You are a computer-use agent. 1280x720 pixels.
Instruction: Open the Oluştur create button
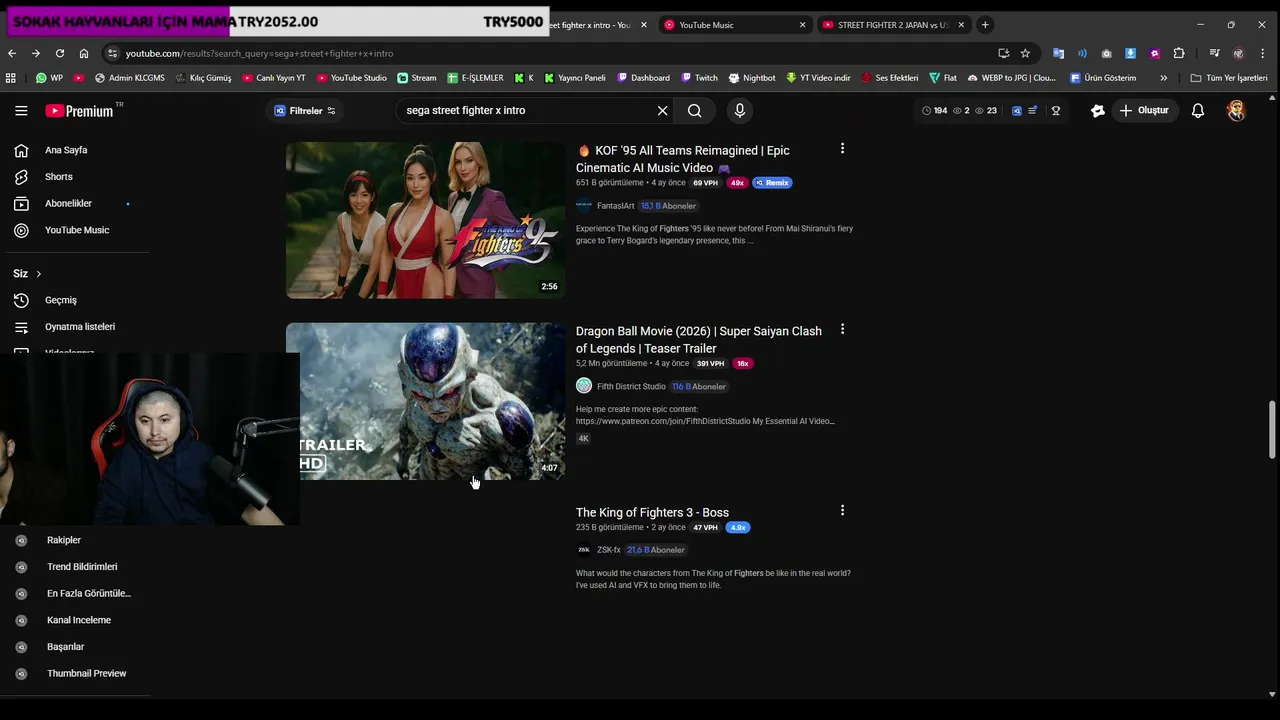click(1144, 111)
